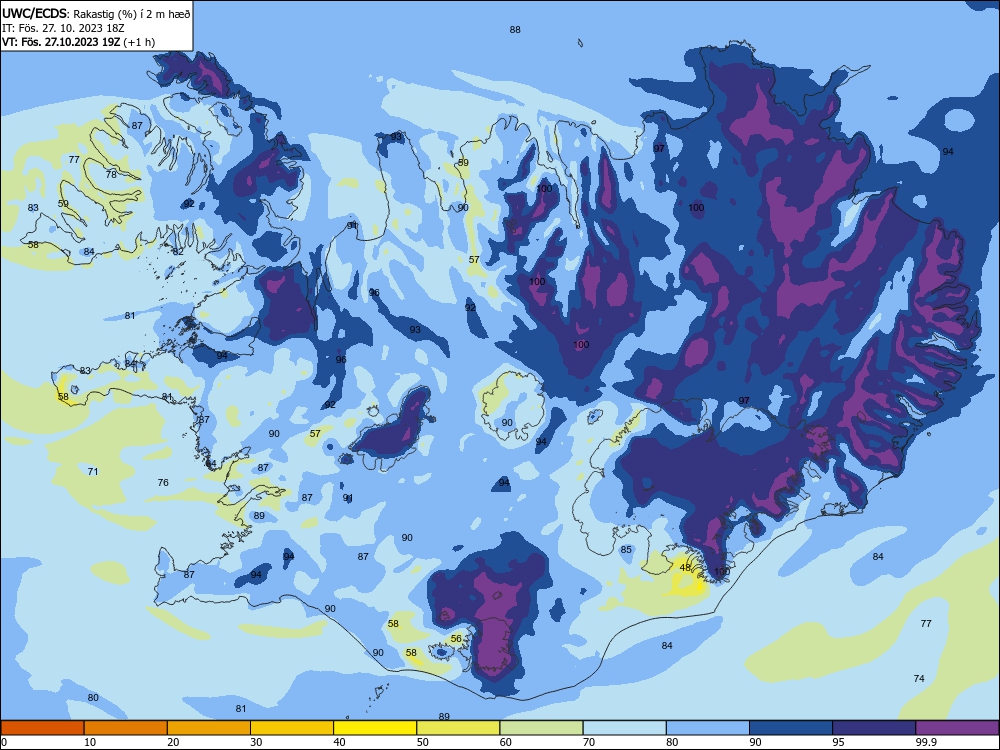Choose the dark blue 90–95 legend swatch

pyautogui.click(x=791, y=728)
